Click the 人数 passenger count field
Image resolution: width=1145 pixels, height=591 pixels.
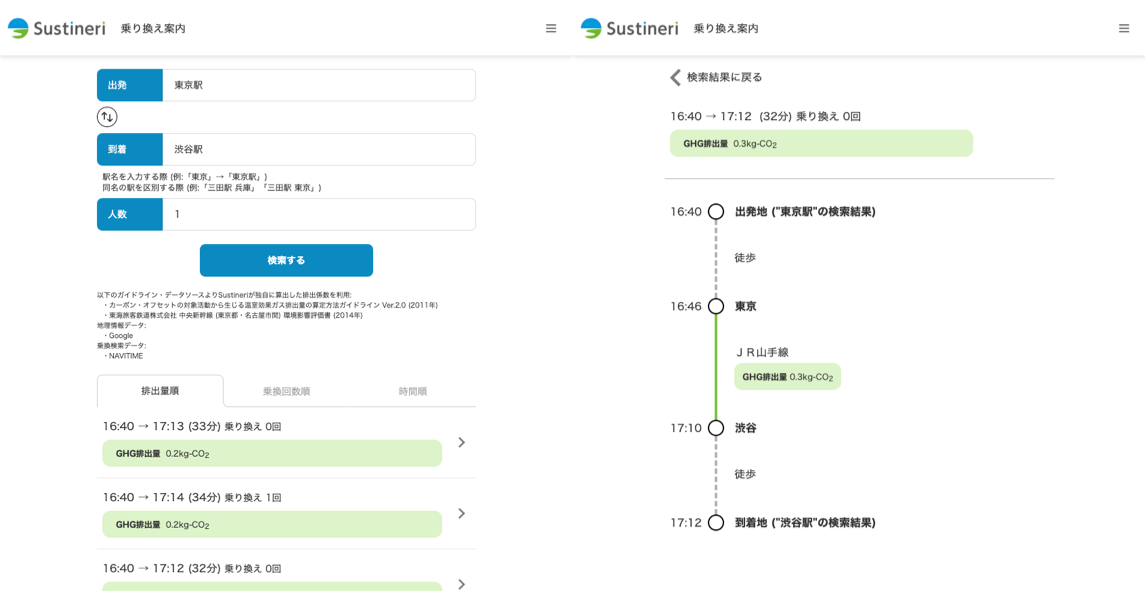click(318, 214)
